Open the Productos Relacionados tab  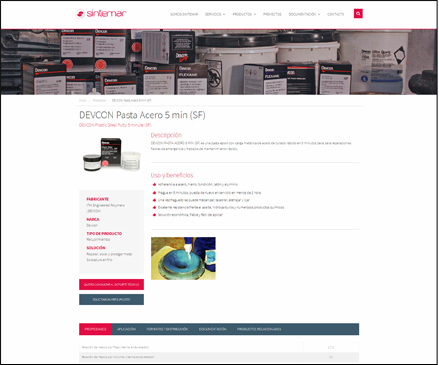coord(259,329)
